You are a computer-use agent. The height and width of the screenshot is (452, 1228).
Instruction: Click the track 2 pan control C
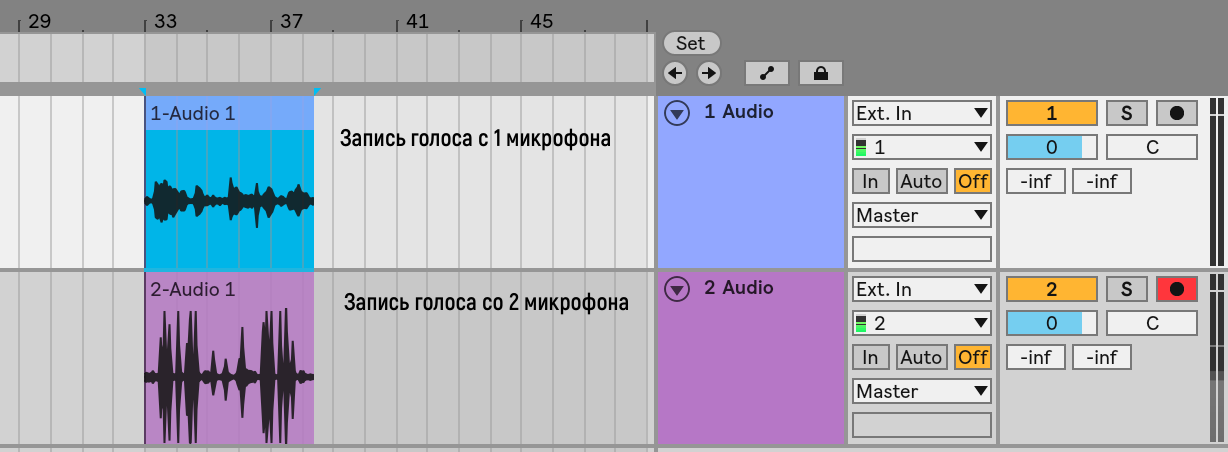(x=1152, y=323)
